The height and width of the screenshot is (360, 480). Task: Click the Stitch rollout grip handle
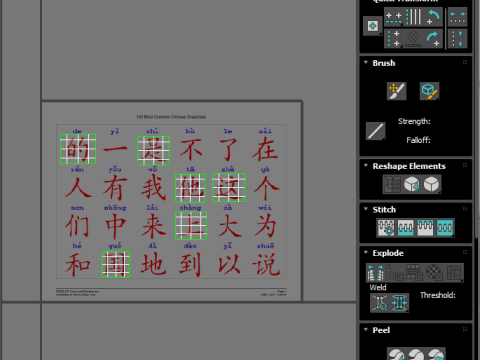coord(465,209)
